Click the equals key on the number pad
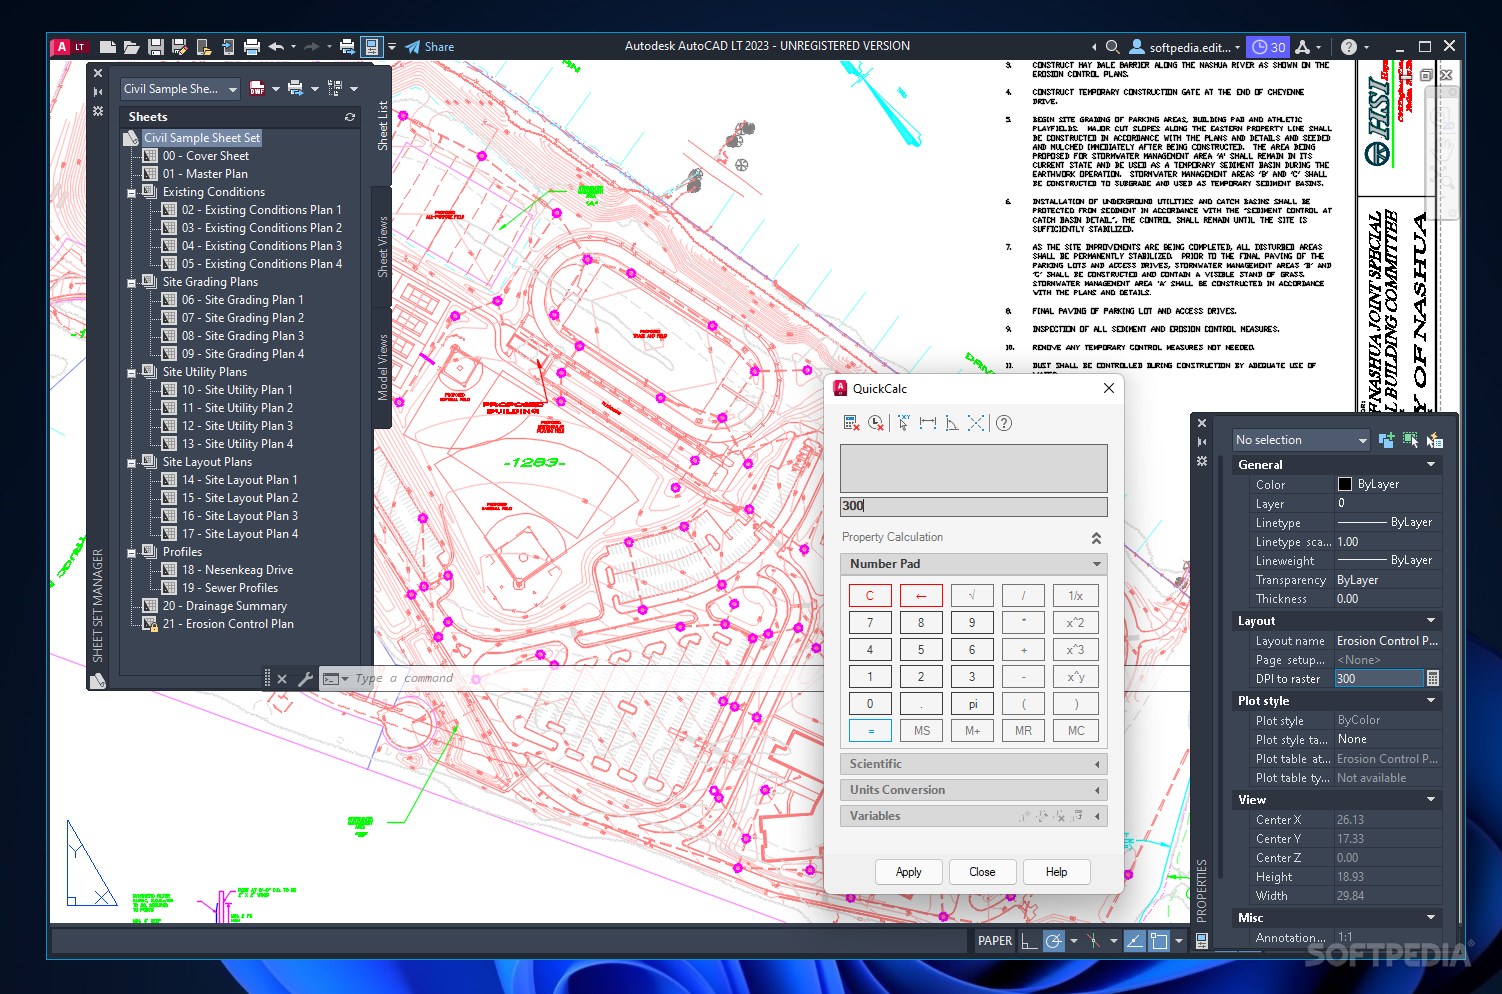The width and height of the screenshot is (1502, 994). (870, 731)
